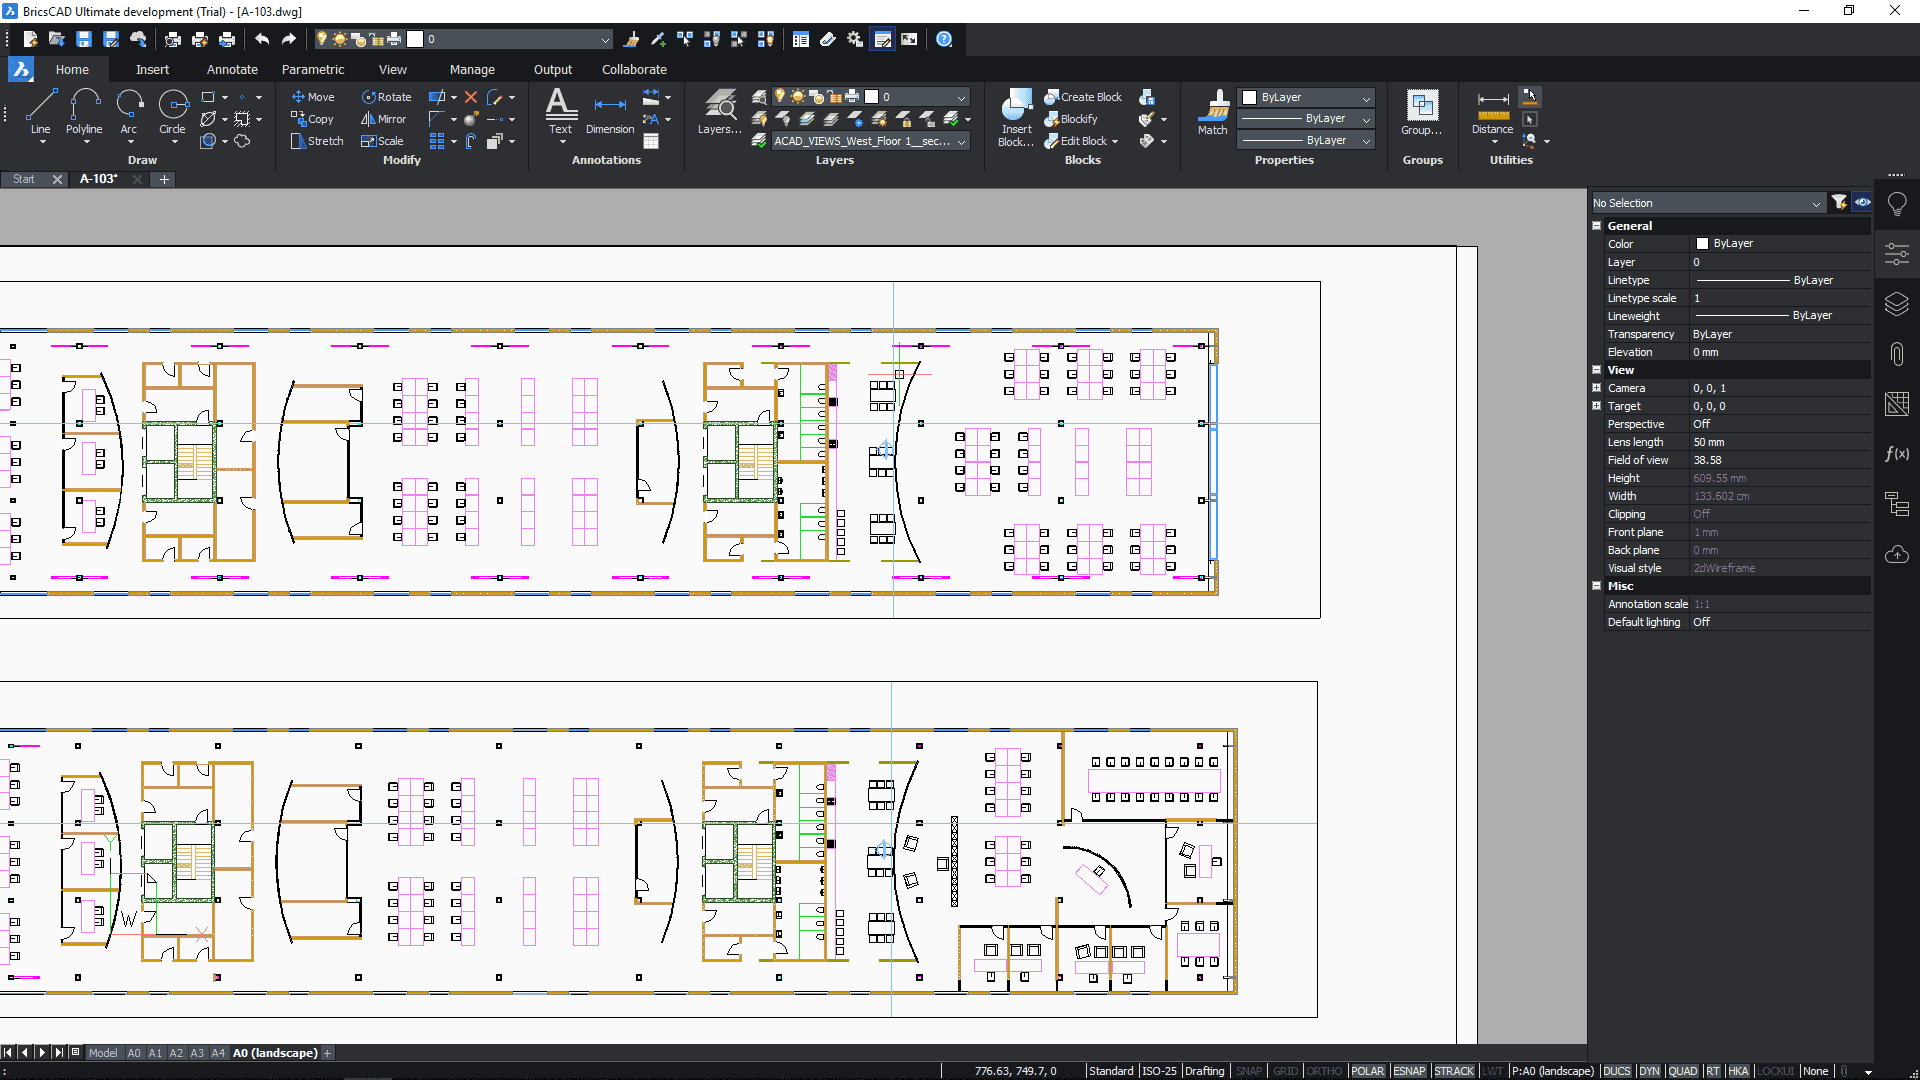Select the Arc tool
1920x1080 pixels.
point(129,112)
